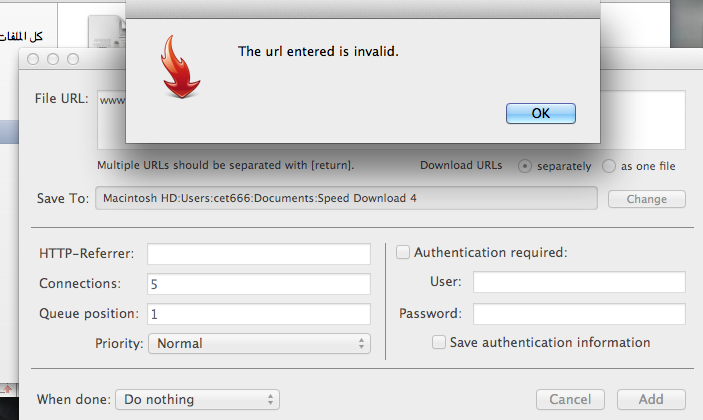Screen dimensions: 703x420
Task: Click the Change button for save location
Action: point(647,199)
